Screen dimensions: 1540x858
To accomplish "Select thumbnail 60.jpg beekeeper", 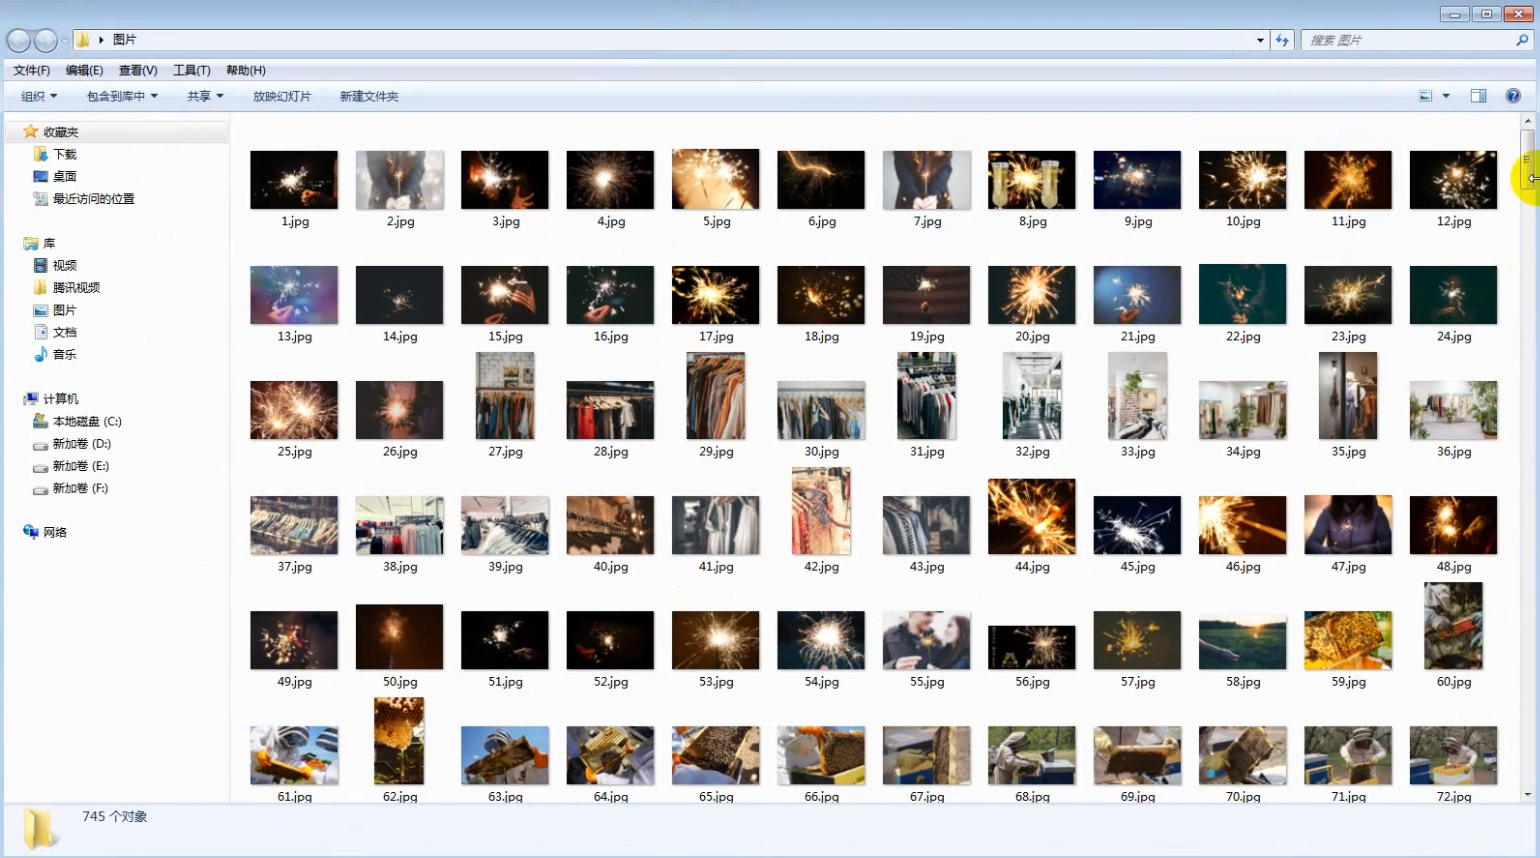I will click(x=1453, y=626).
